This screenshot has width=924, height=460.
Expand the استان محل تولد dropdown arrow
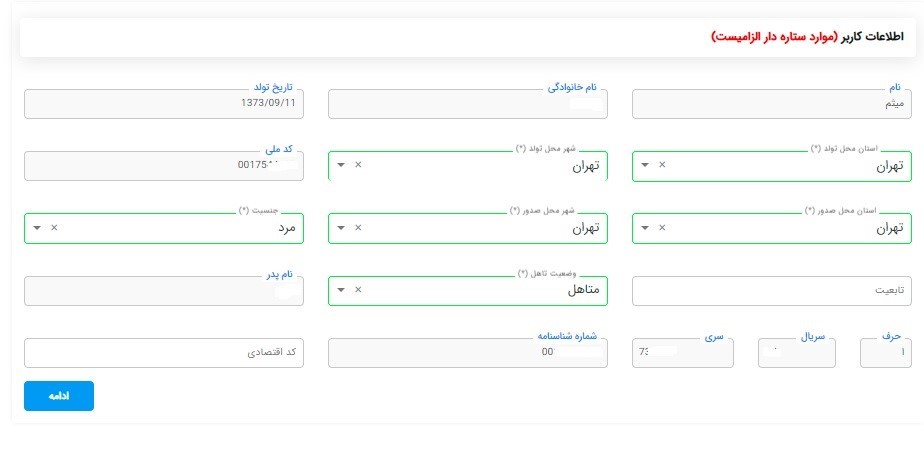(645, 165)
